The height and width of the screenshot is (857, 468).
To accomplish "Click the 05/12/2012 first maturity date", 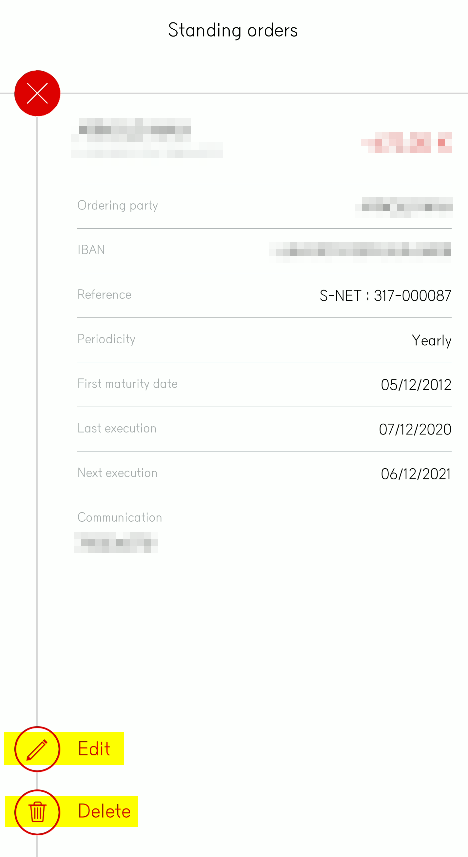I will click(416, 385).
